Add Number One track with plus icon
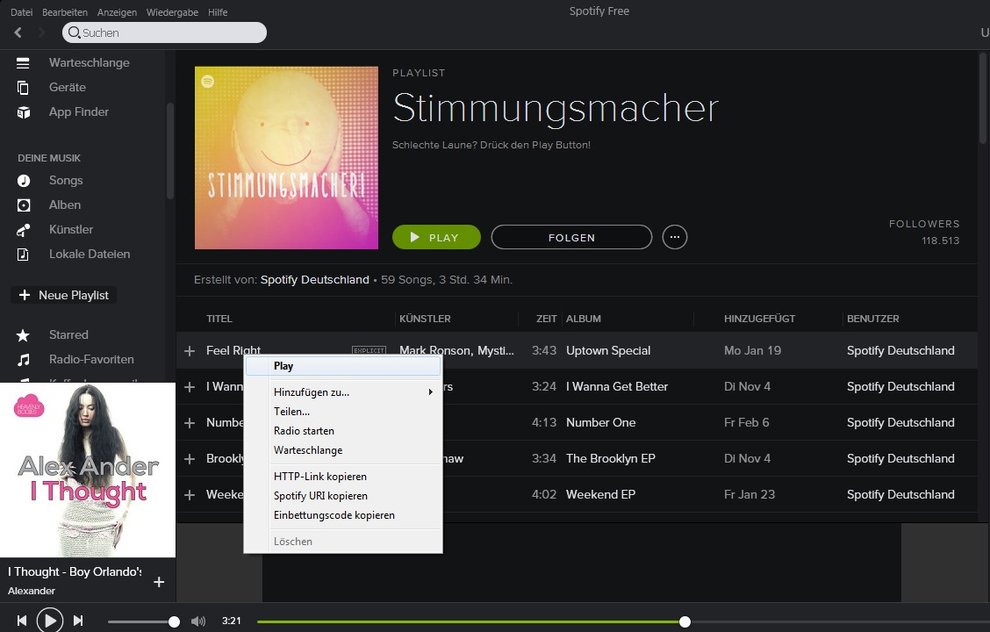Viewport: 990px width, 632px height. [x=189, y=422]
